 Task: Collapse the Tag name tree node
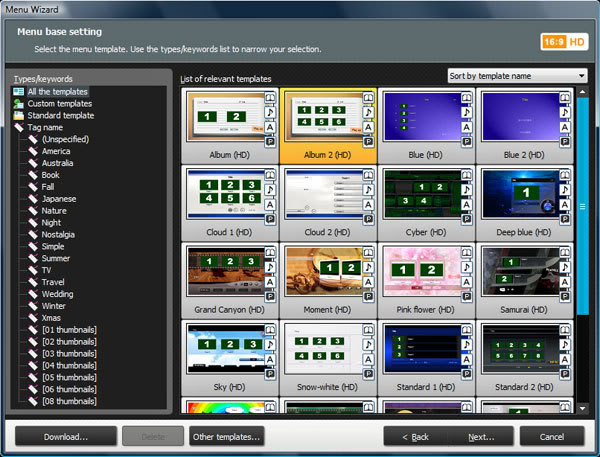[x=18, y=127]
